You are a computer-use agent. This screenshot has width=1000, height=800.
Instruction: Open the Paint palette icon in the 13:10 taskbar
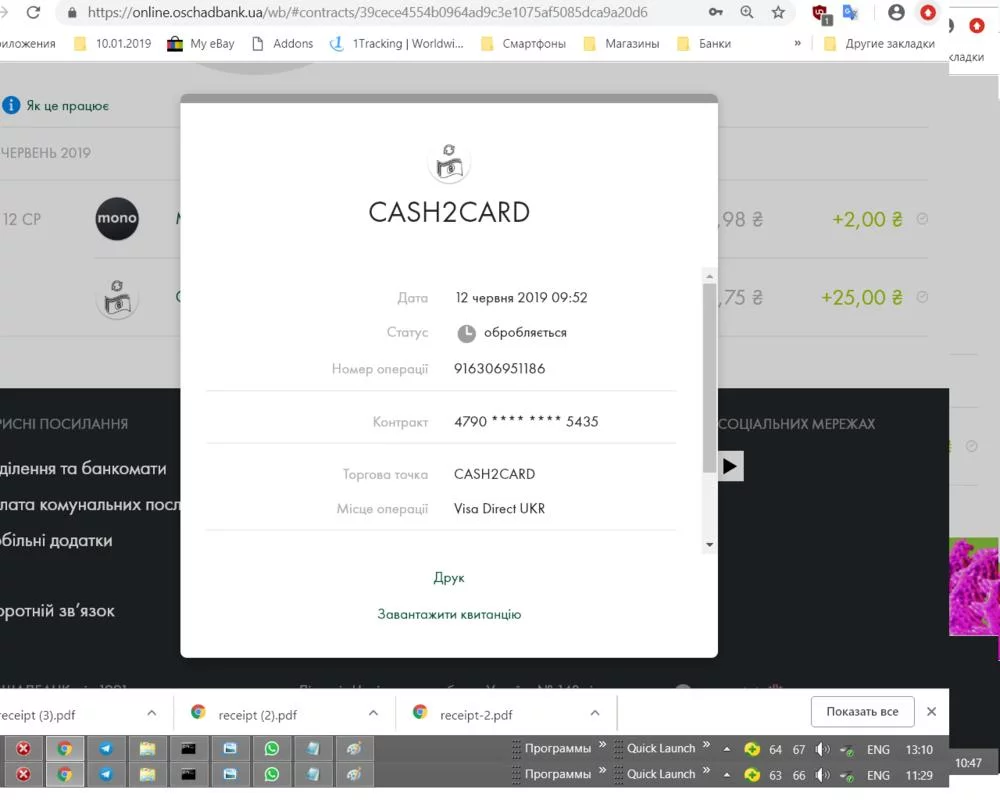coord(354,748)
